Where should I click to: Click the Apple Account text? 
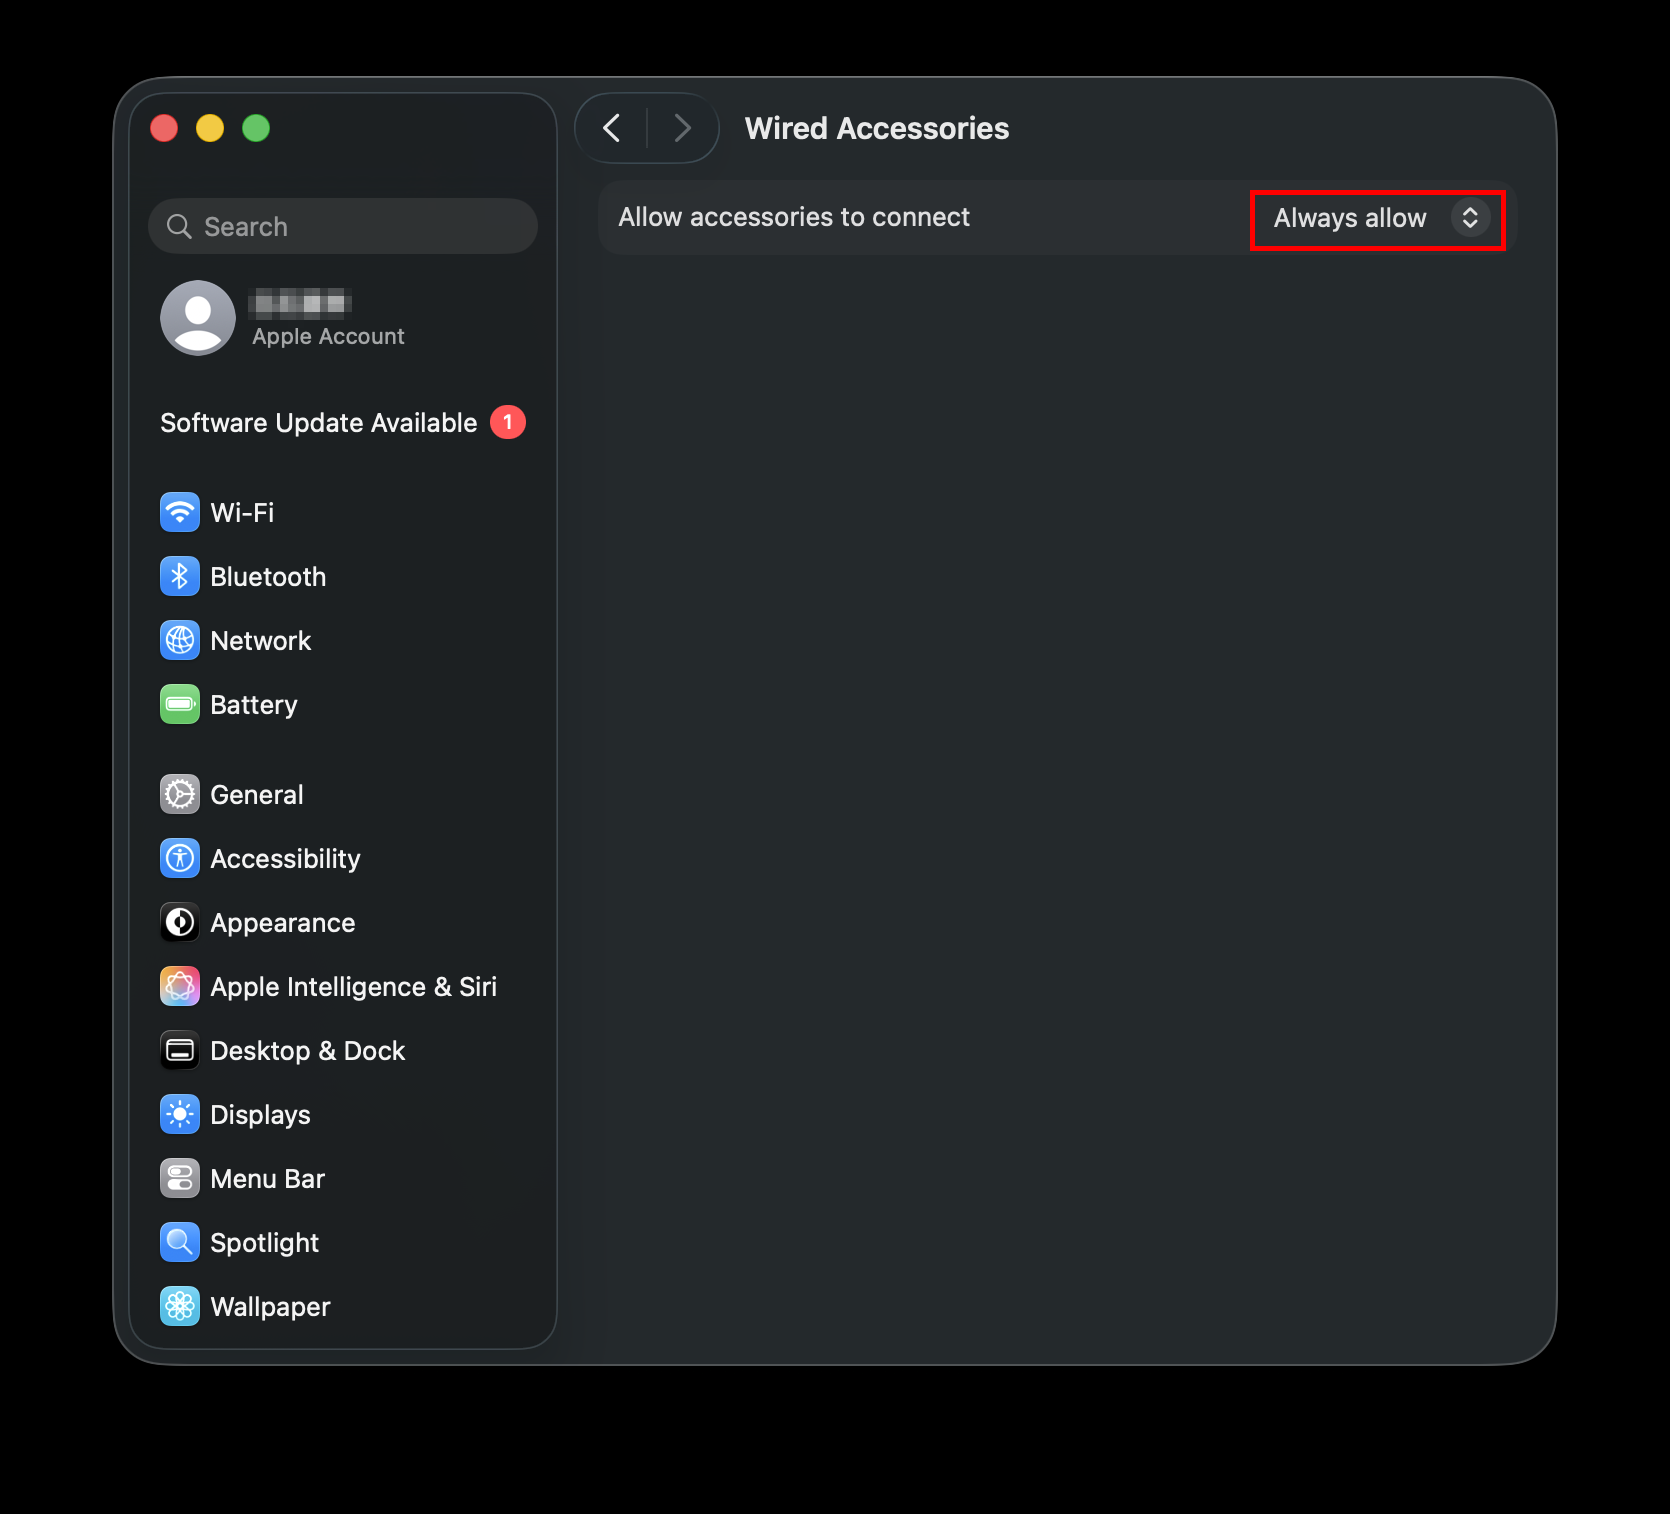tap(328, 337)
